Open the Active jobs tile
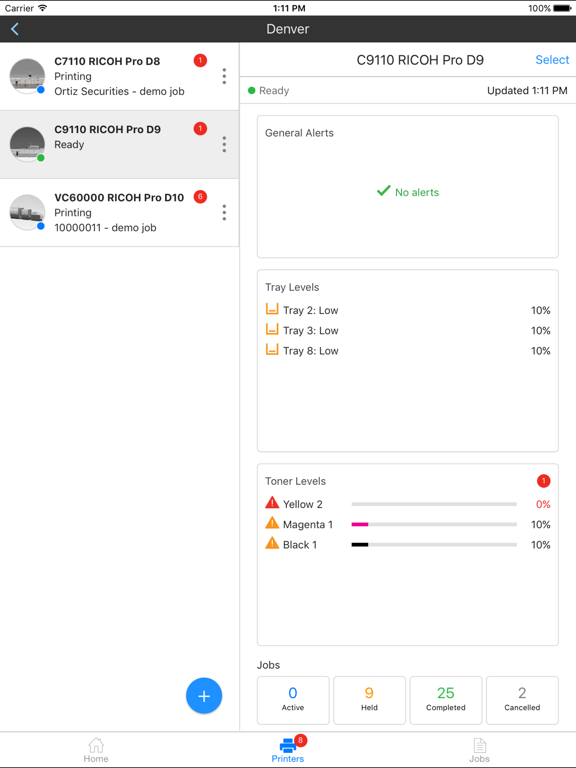The image size is (576, 768). [293, 700]
